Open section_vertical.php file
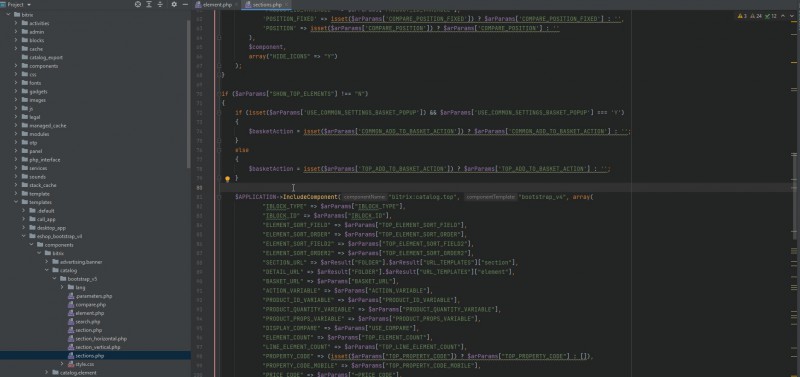 tap(94, 347)
